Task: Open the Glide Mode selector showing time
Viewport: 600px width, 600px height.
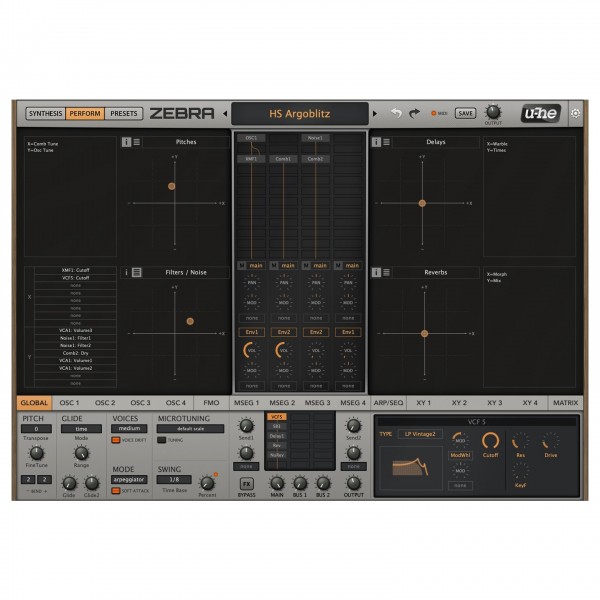Action: pyautogui.click(x=81, y=429)
